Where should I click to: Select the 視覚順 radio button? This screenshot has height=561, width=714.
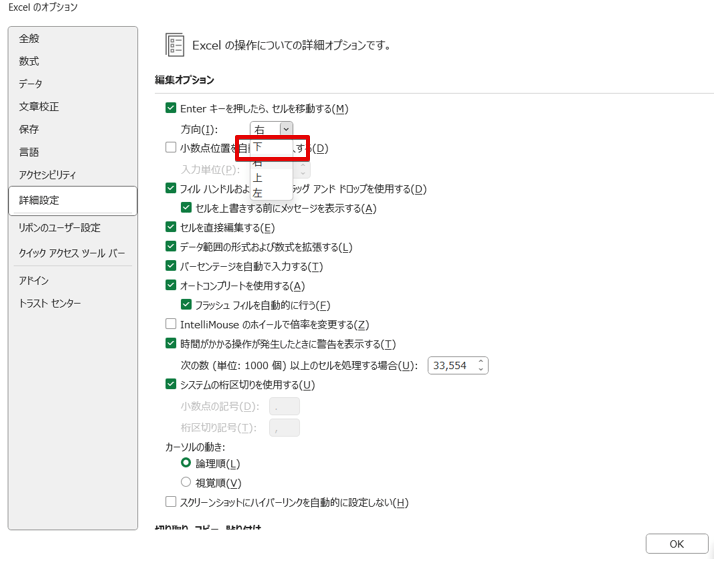click(x=186, y=483)
